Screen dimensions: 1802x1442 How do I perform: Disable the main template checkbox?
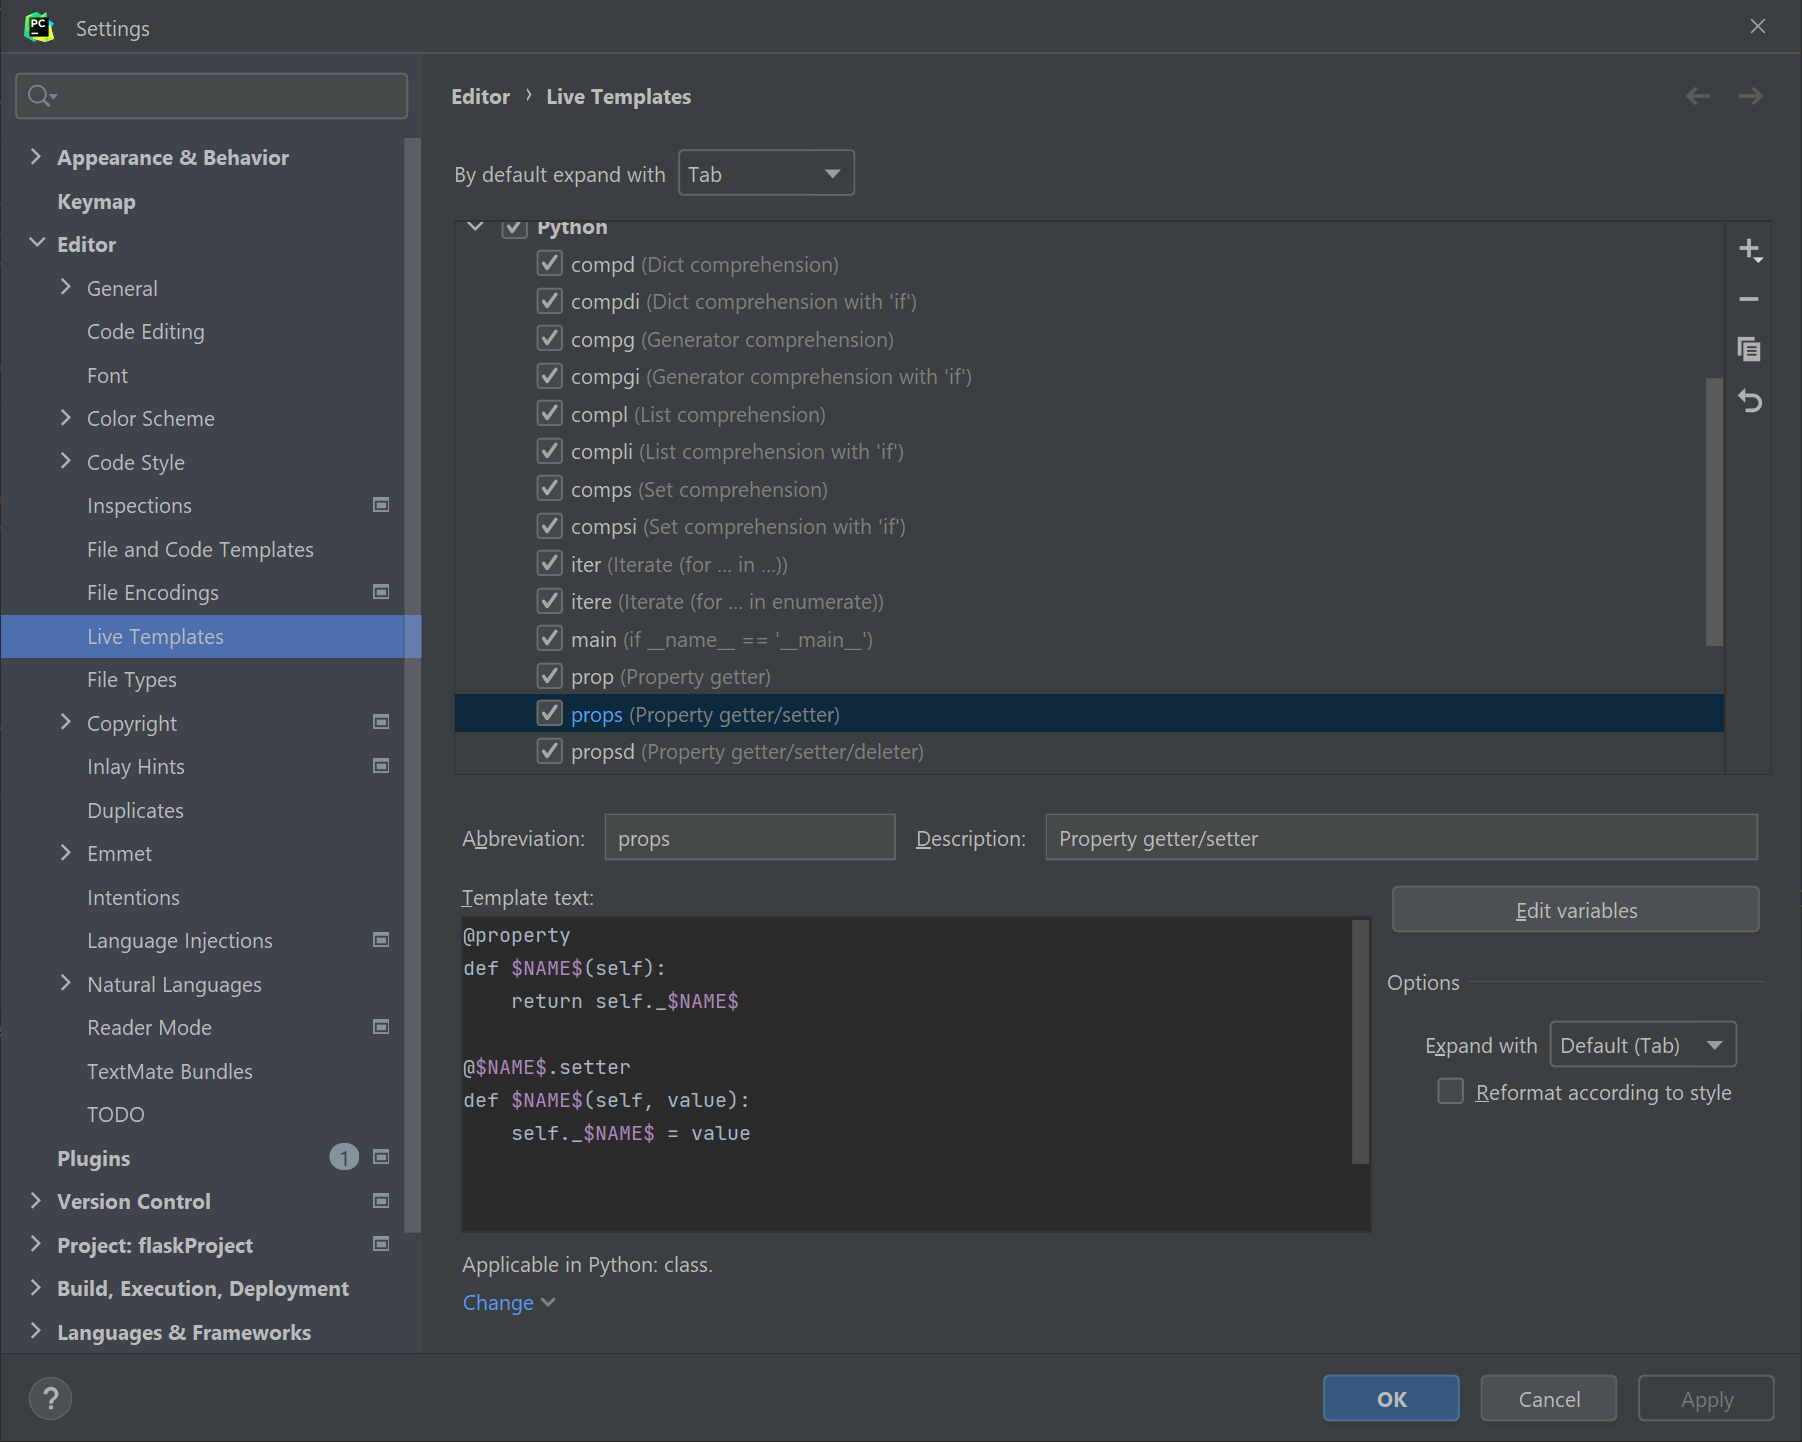click(549, 639)
